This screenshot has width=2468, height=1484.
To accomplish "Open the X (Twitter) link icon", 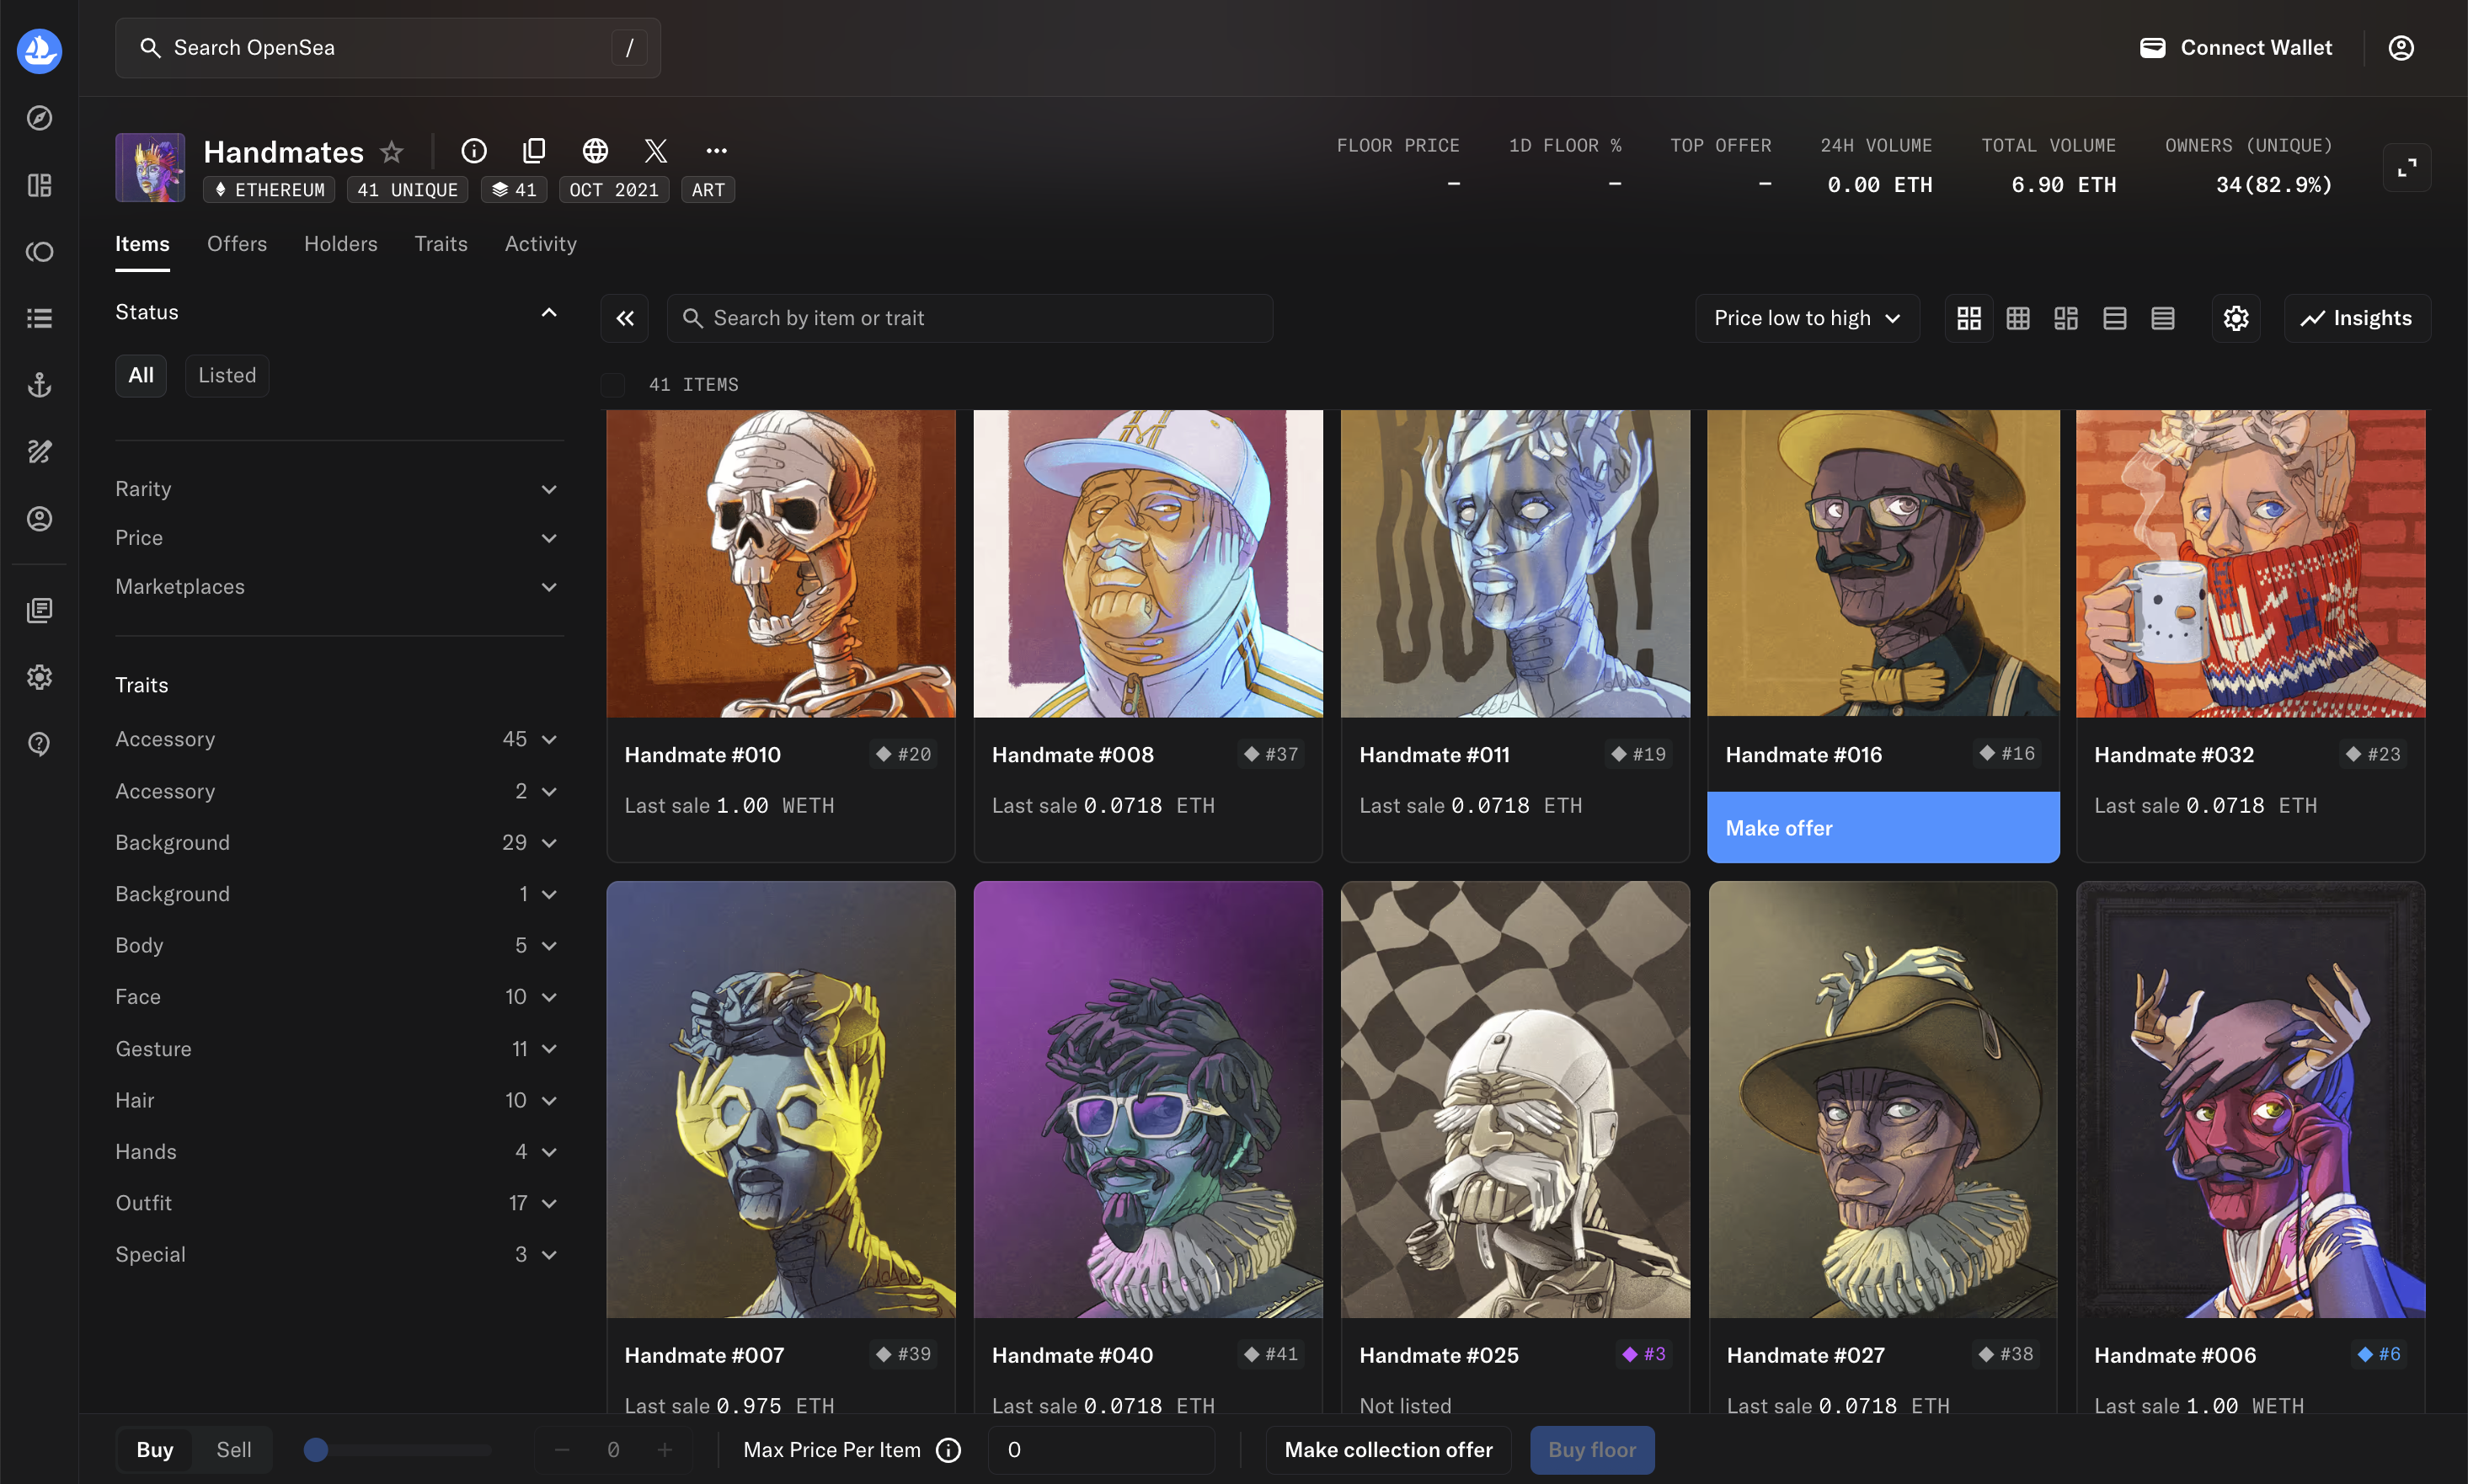I will [656, 151].
